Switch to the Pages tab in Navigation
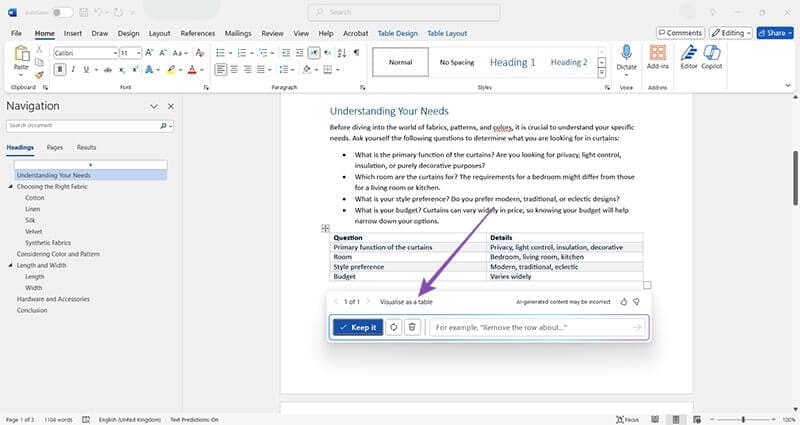Viewport: 800px width, 425px height. [x=55, y=147]
